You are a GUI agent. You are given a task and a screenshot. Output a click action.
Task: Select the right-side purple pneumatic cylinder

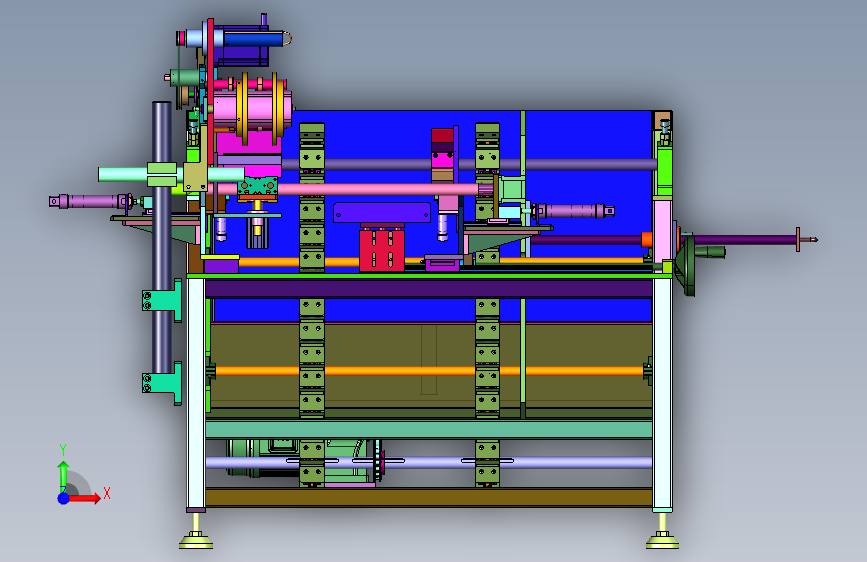575,211
